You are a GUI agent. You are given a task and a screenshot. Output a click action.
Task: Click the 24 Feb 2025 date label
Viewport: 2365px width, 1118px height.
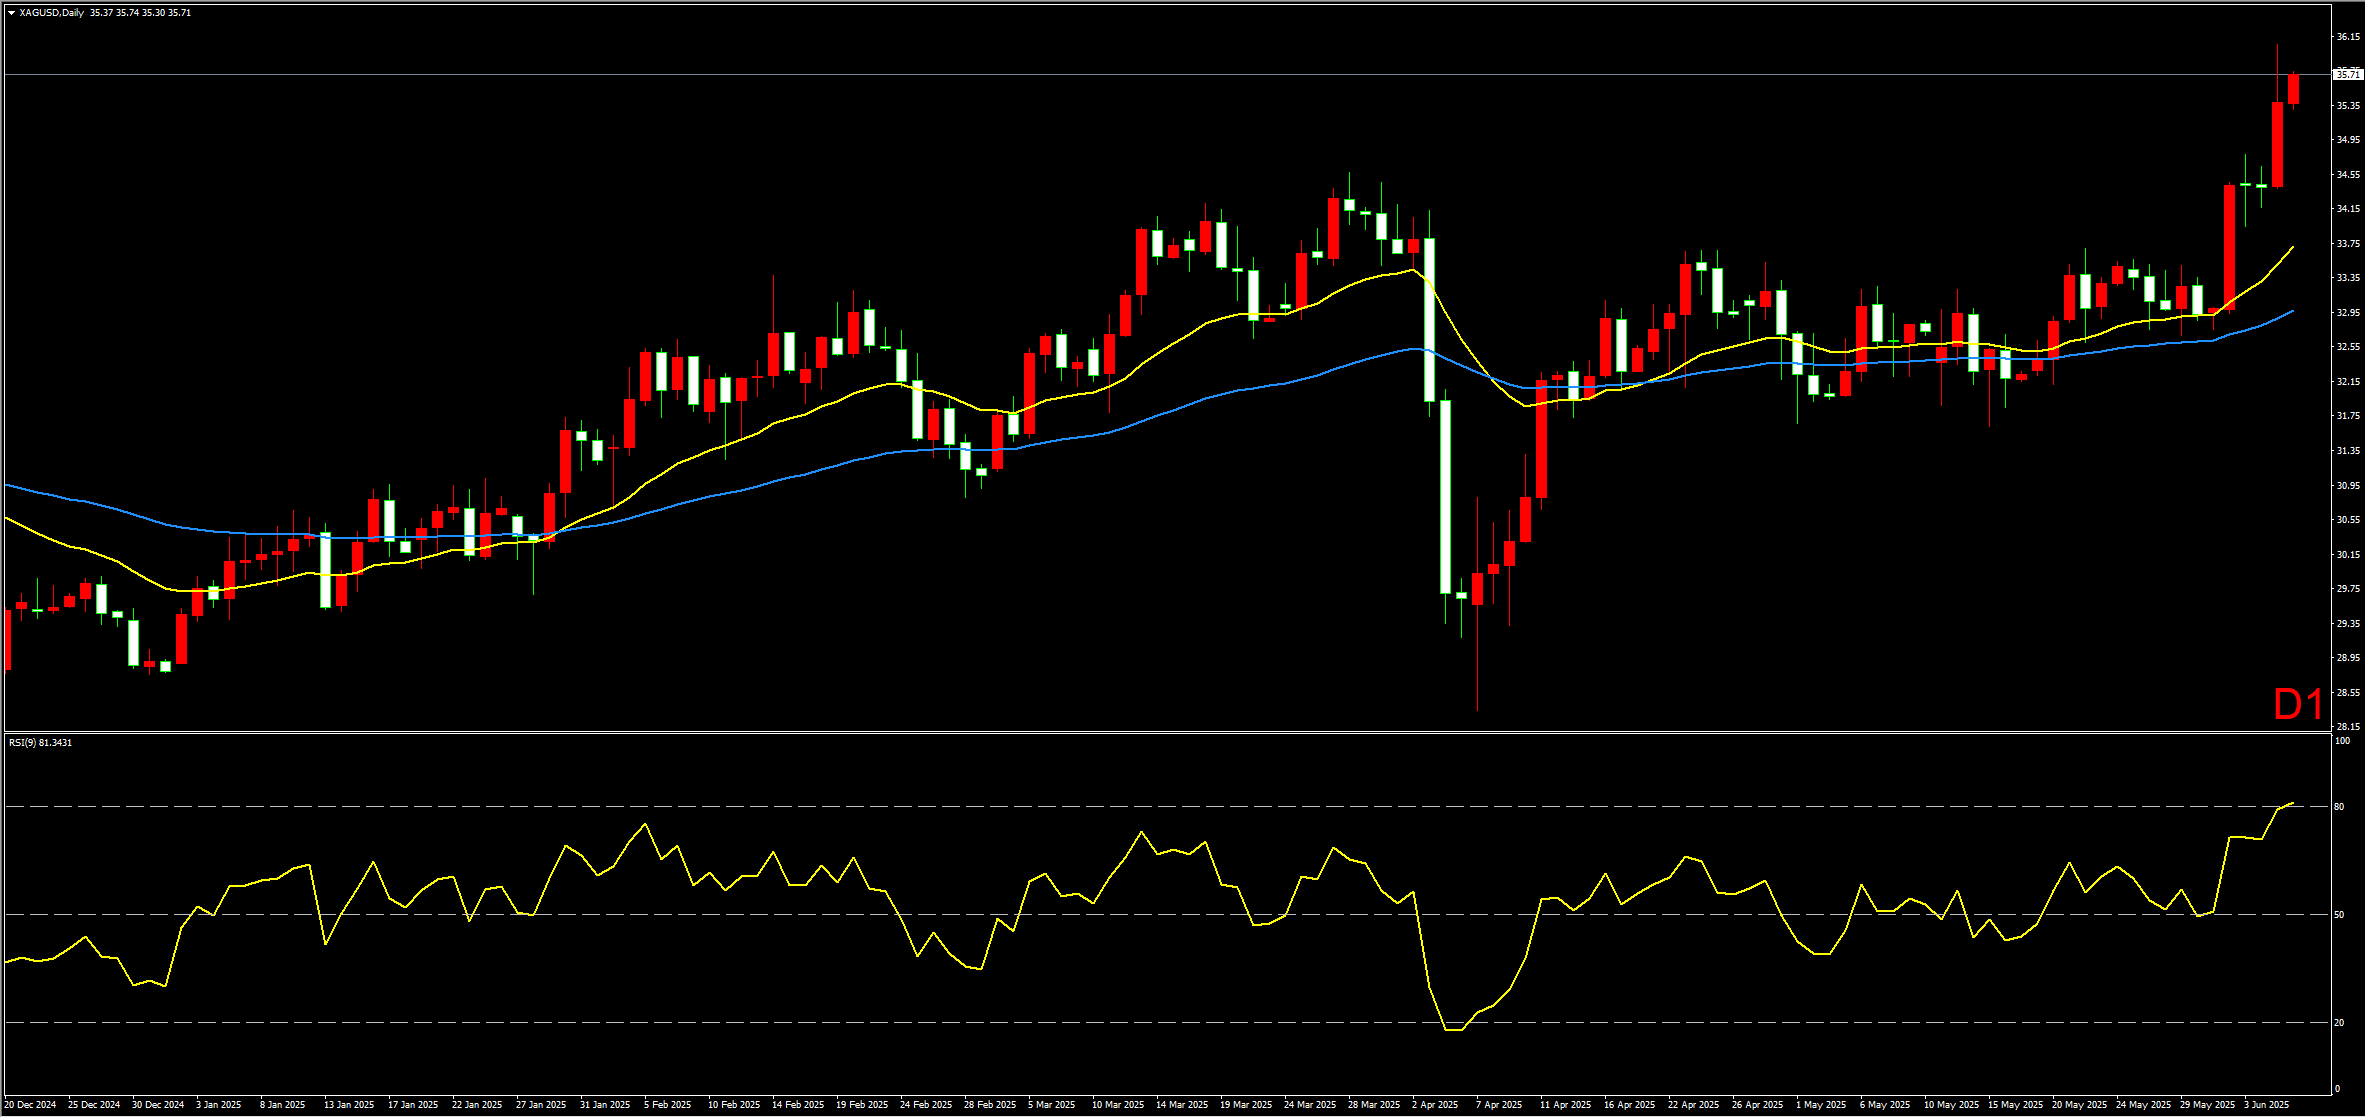click(926, 1105)
